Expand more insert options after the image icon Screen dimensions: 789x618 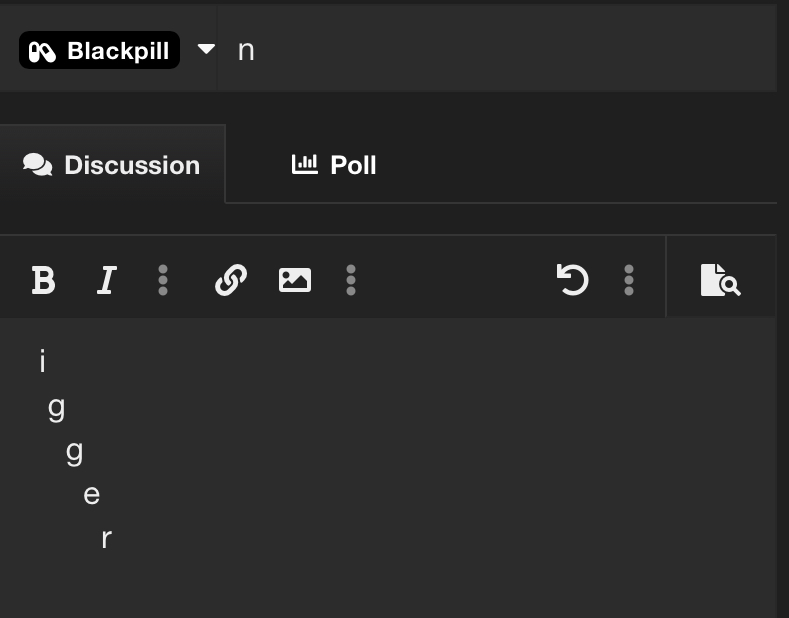click(351, 280)
